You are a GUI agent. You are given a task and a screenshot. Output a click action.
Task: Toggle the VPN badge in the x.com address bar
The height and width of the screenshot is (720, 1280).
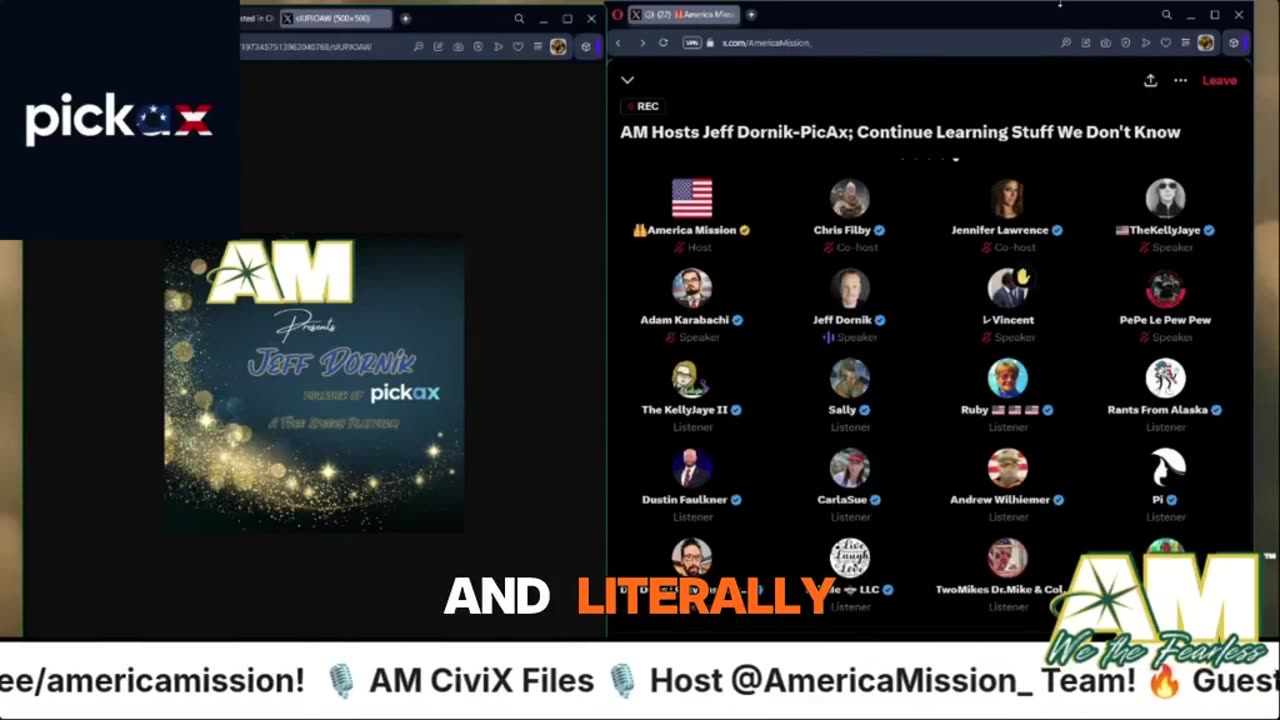click(x=691, y=43)
